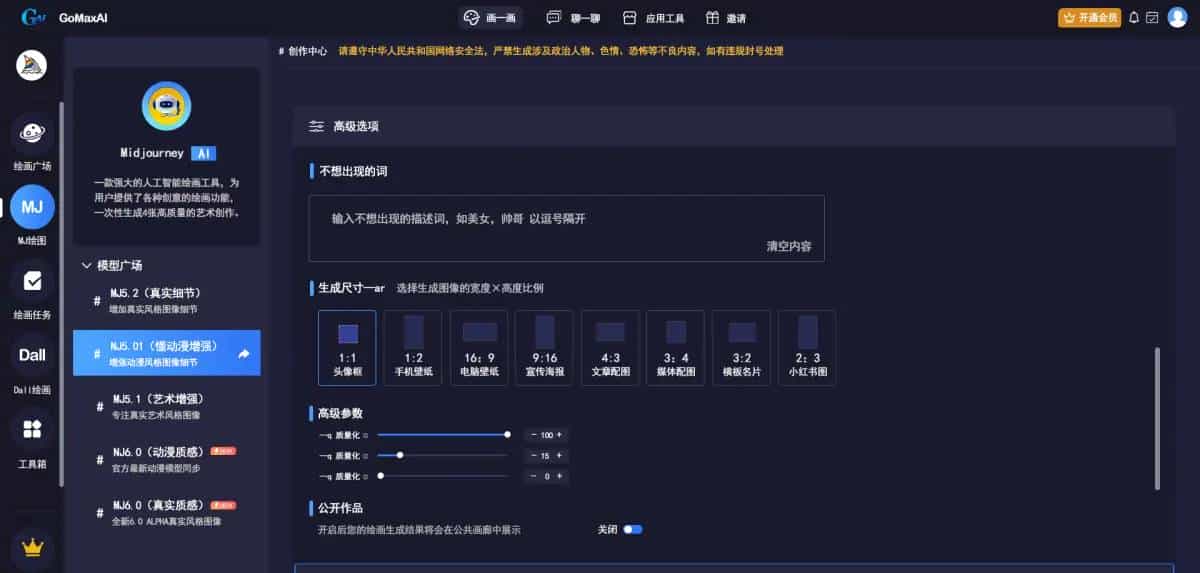Choose 3:2 横板名片 ratio
1200x573 pixels.
tap(741, 348)
